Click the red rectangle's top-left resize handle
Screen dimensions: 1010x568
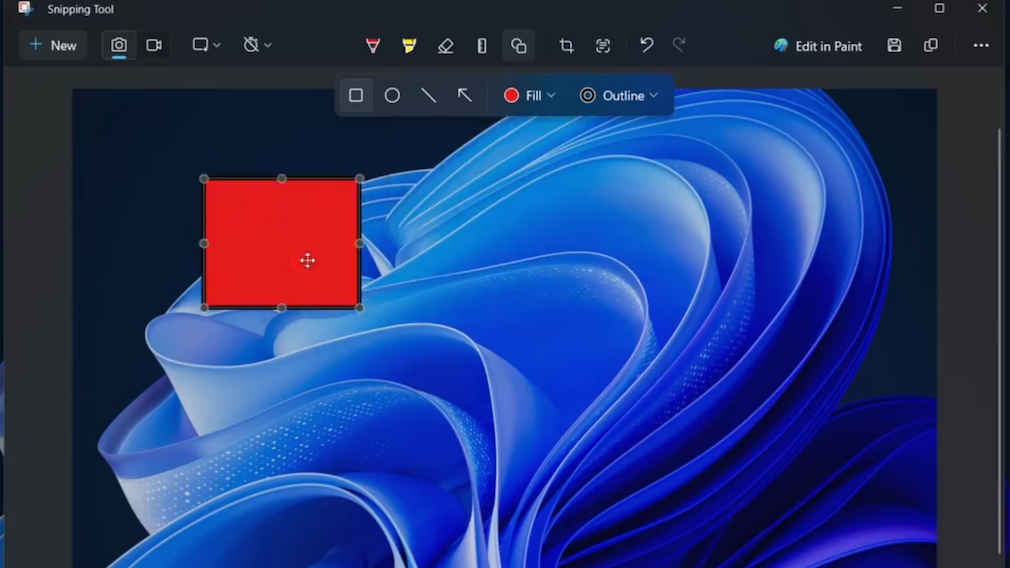pos(204,178)
